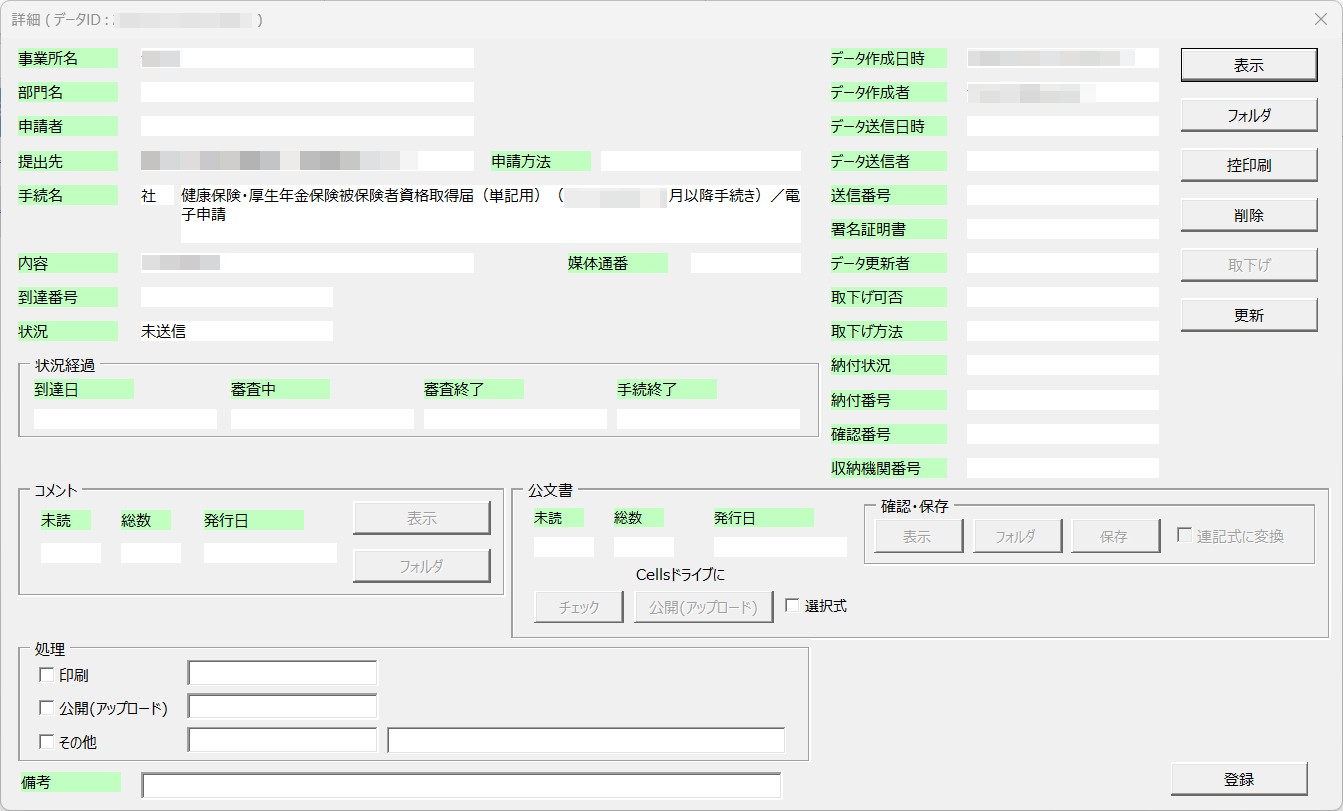Click the チェック button in 公文書
This screenshot has width=1343, height=811.
point(579,607)
